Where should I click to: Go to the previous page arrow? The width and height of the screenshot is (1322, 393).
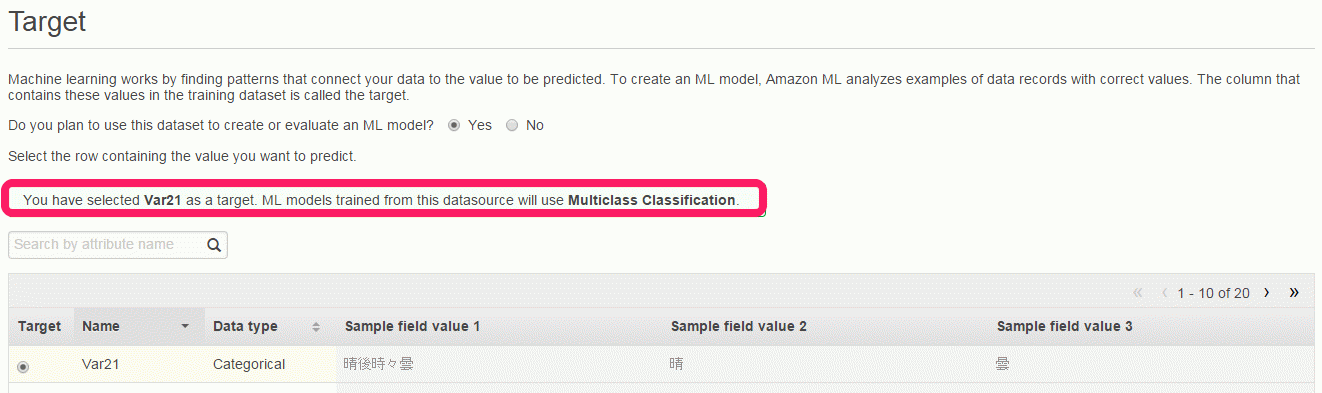click(x=1165, y=293)
